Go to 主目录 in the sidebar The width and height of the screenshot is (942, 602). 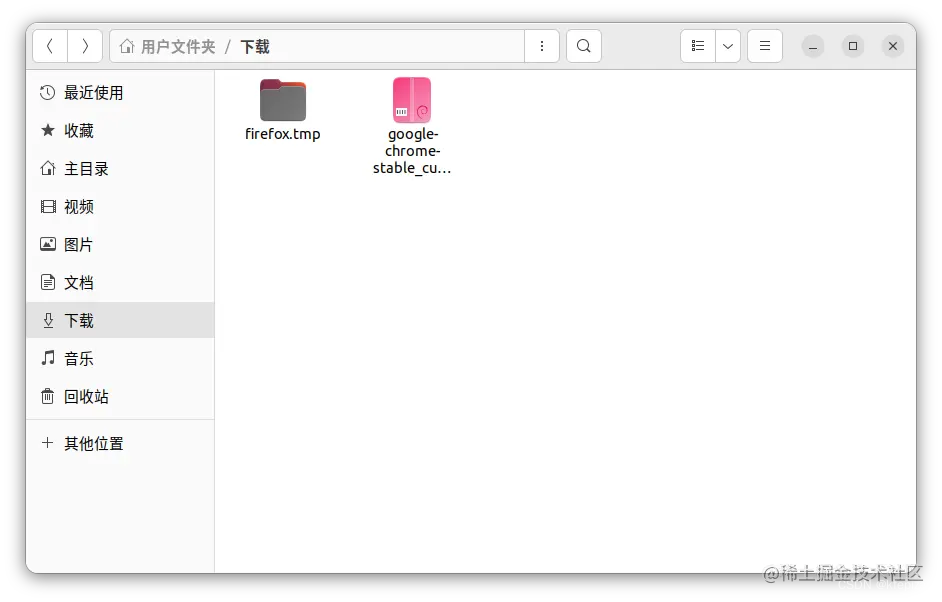click(x=120, y=168)
